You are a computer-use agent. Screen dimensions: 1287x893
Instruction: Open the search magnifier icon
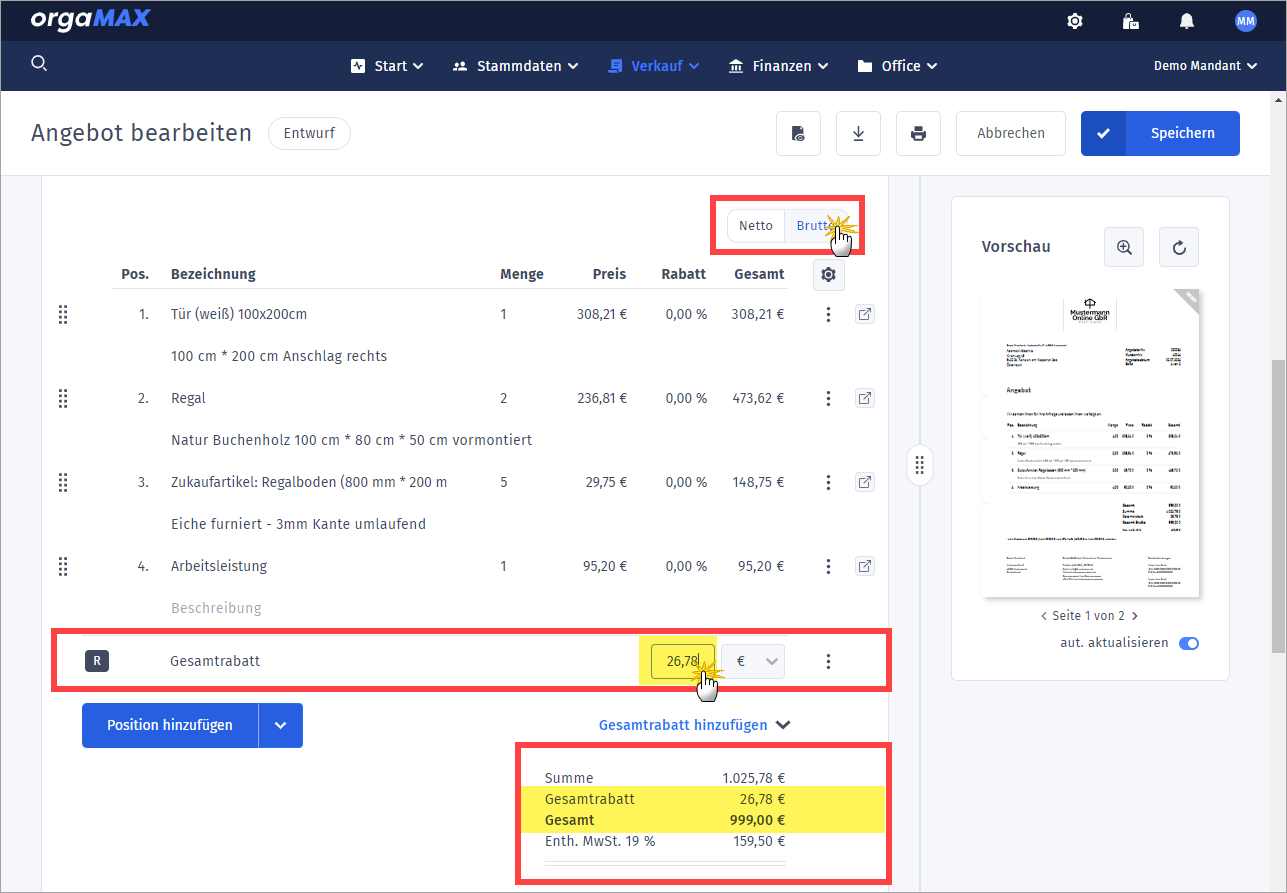click(39, 64)
